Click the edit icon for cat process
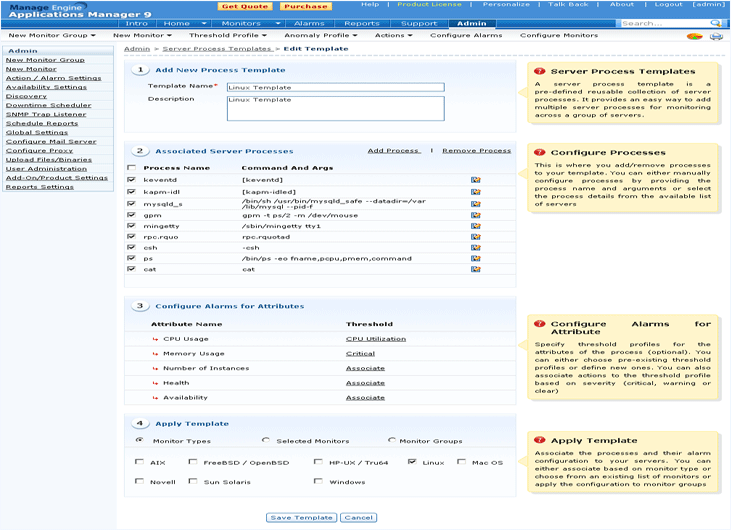This screenshot has width=731, height=530. (476, 269)
